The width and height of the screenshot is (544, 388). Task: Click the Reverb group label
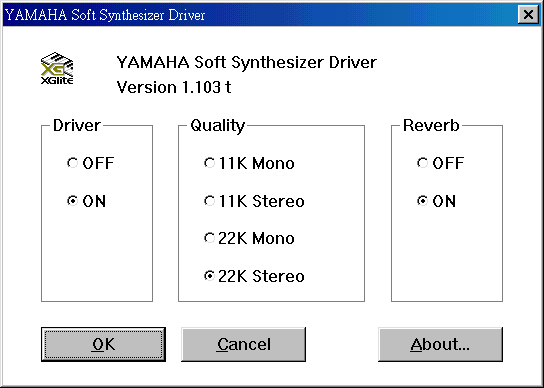click(x=431, y=125)
